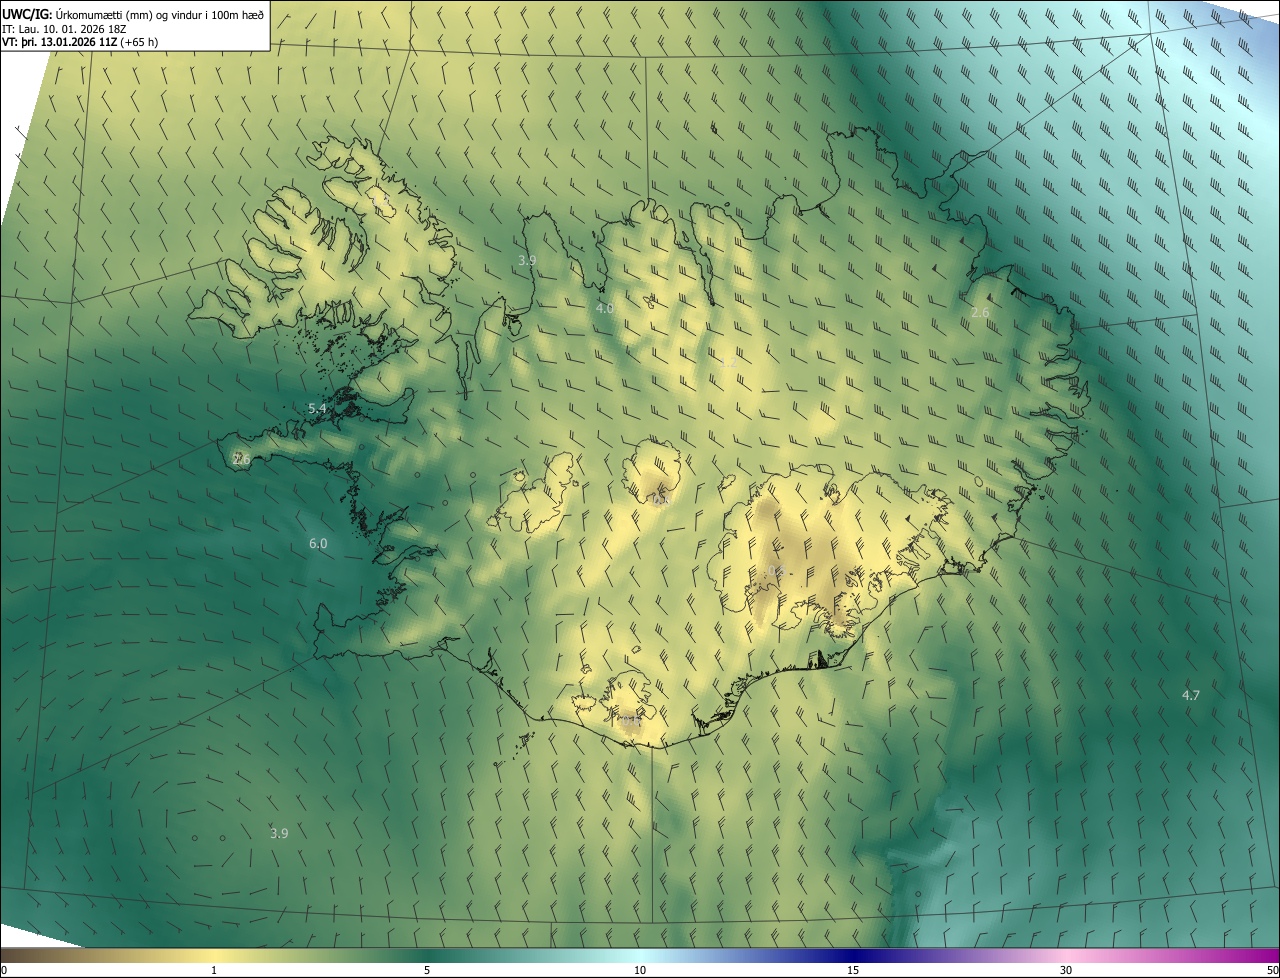This screenshot has width=1280, height=978.
Task: Click the colour scale at tick 50
Action: point(1272,970)
